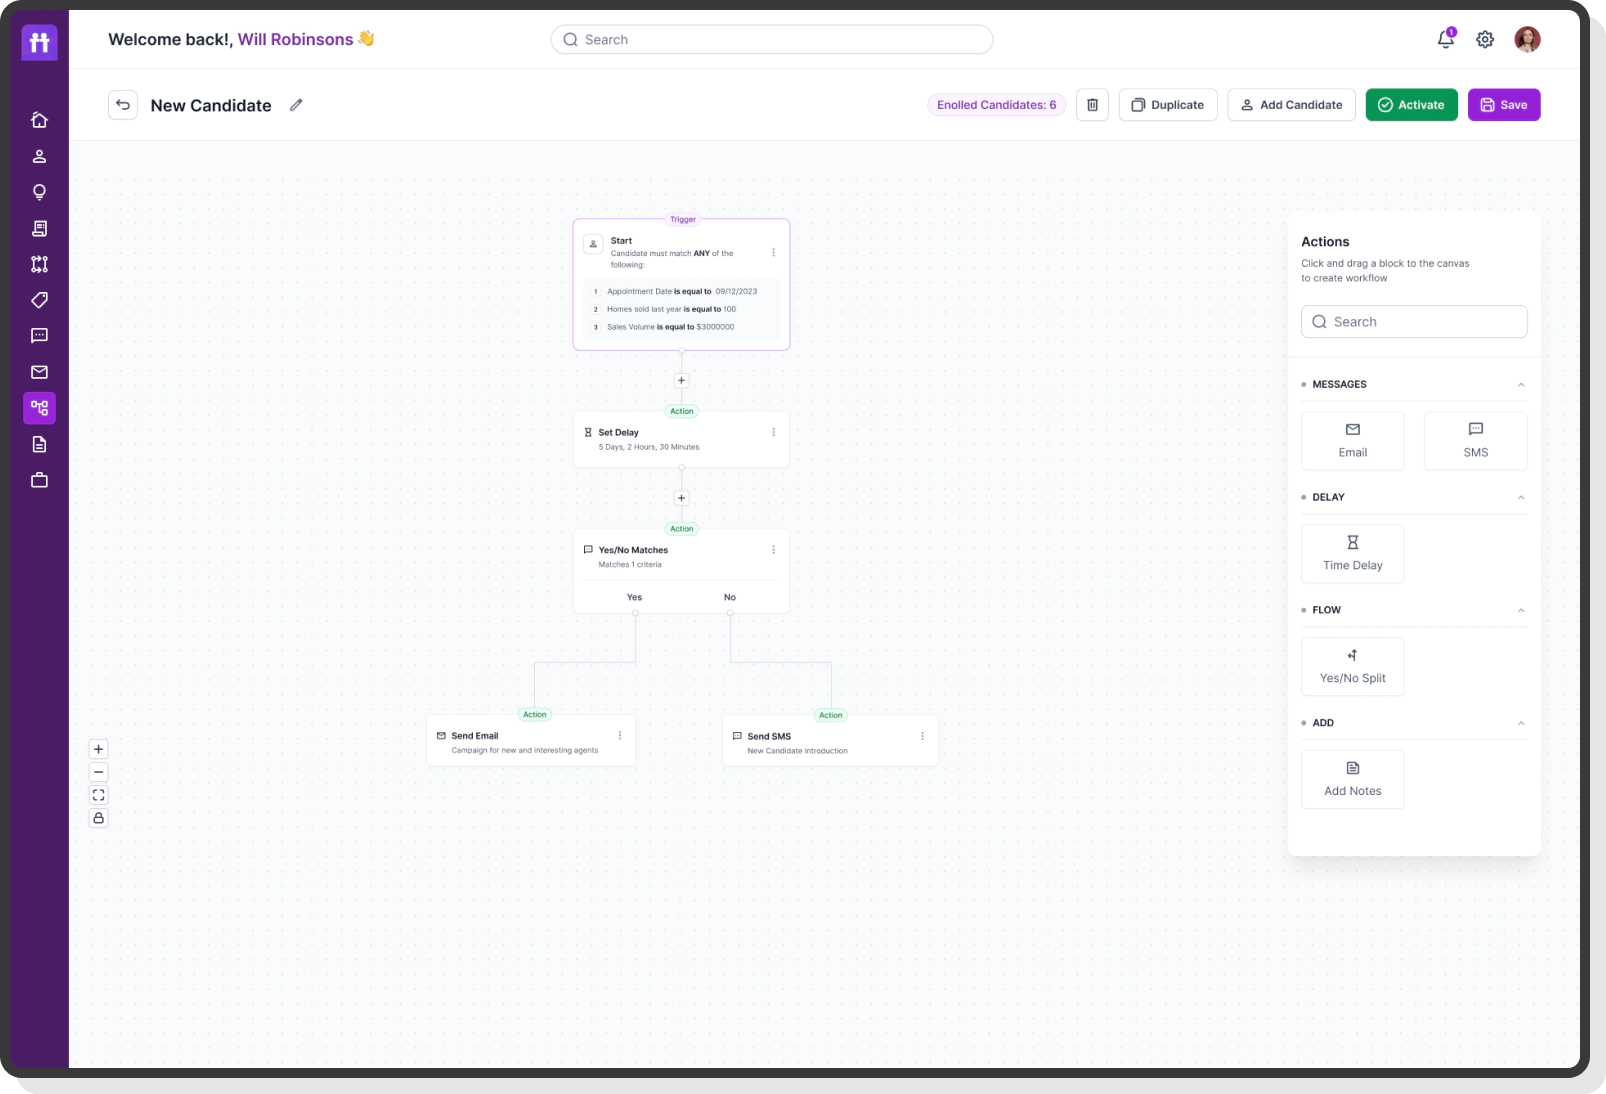The width and height of the screenshot is (1606, 1094).
Task: Select the Yes/No Matches node
Action: click(681, 571)
